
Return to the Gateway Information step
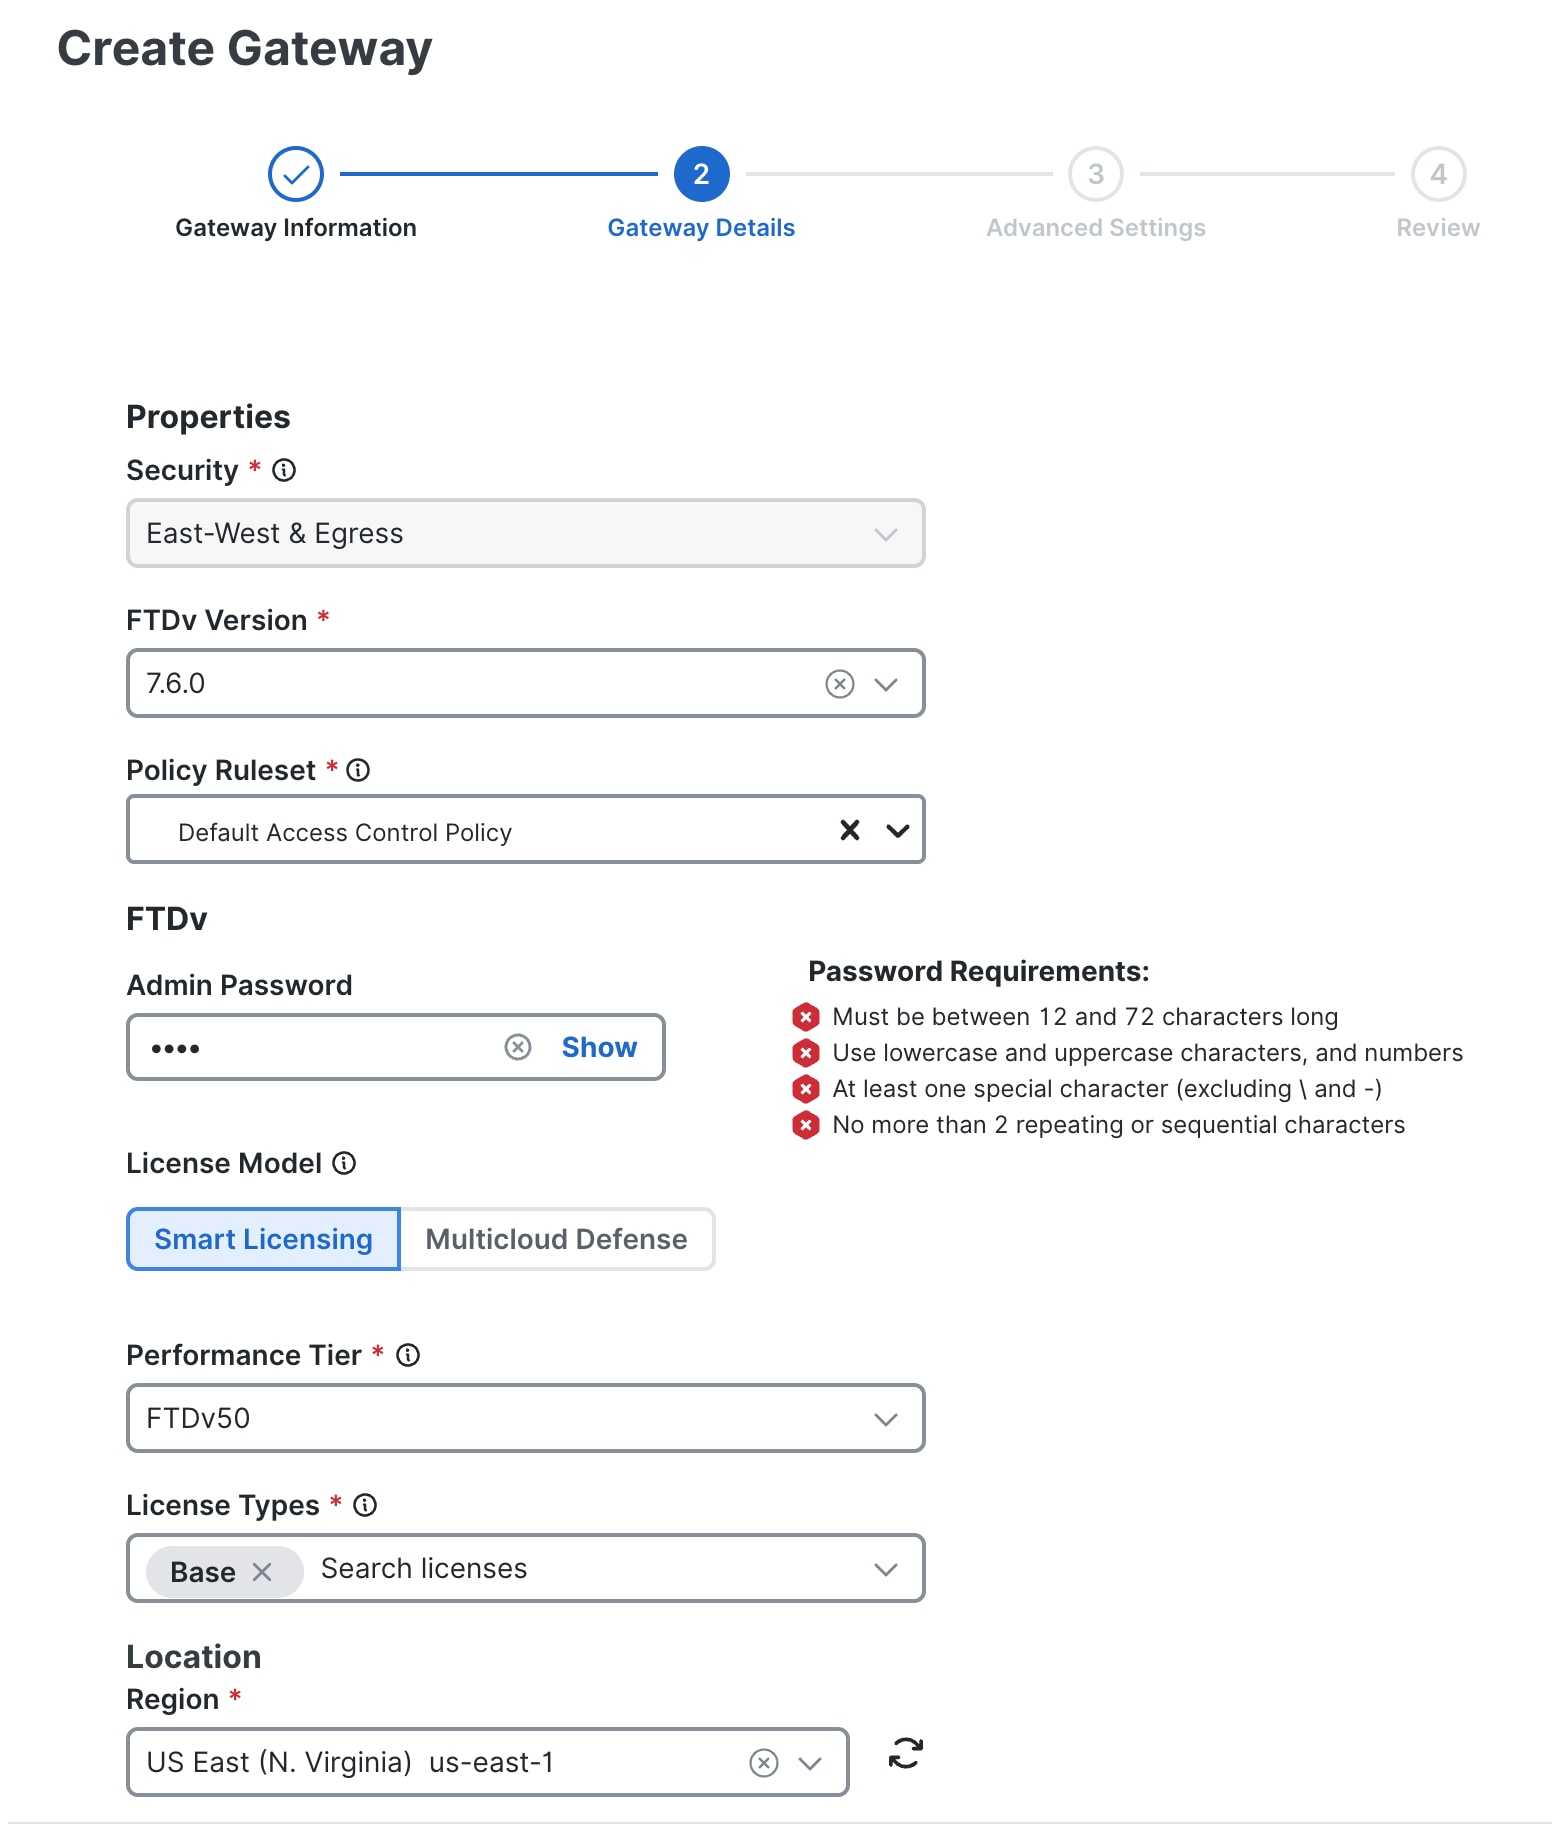[x=295, y=174]
